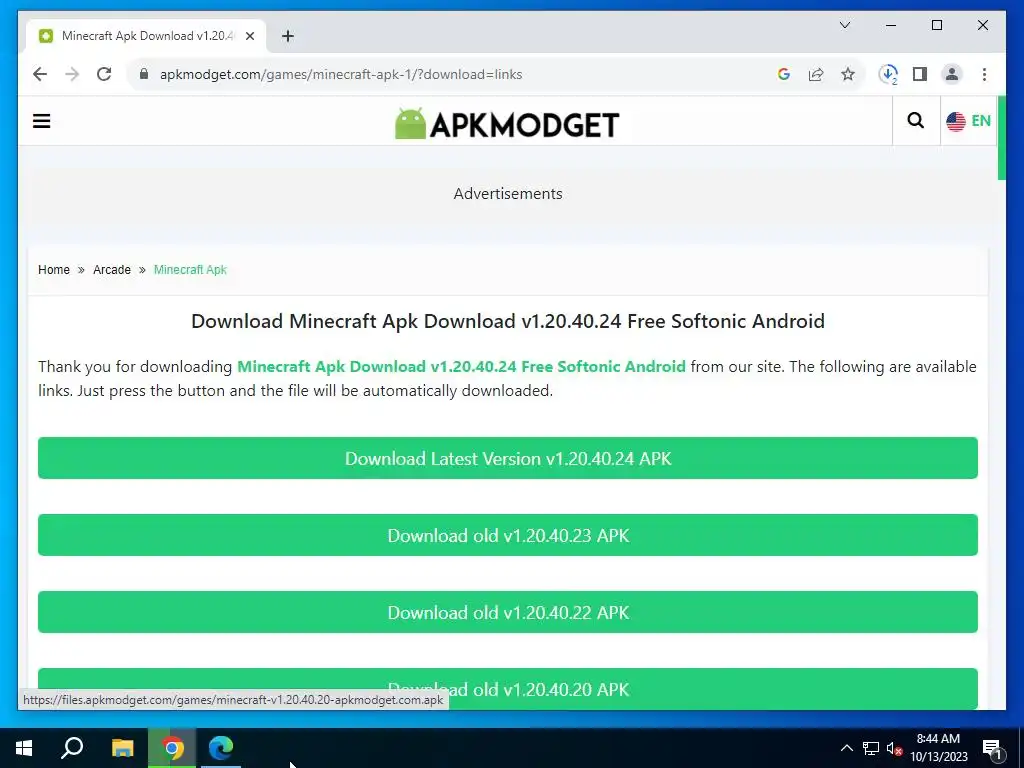Click the address bar URL
The image size is (1024, 768).
[341, 74]
